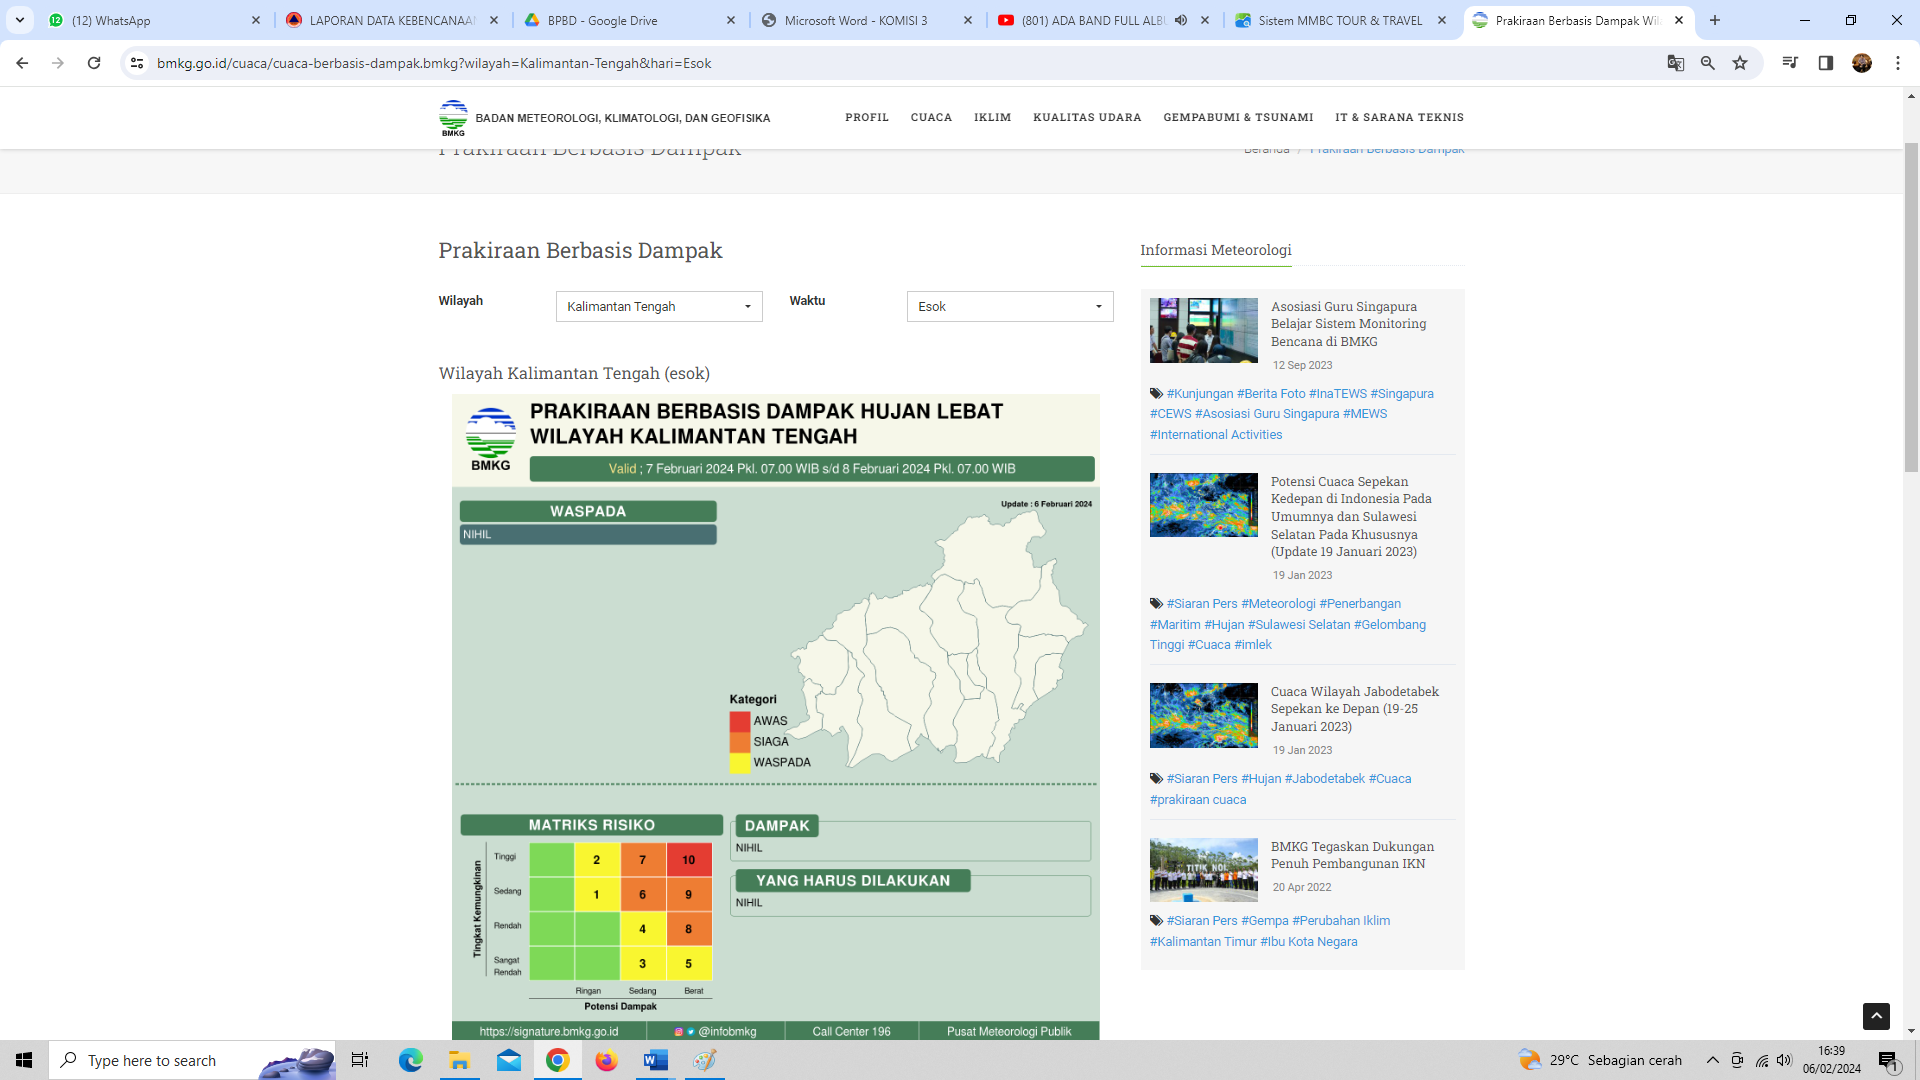Close the BPBD Google Drive tab

tap(731, 20)
